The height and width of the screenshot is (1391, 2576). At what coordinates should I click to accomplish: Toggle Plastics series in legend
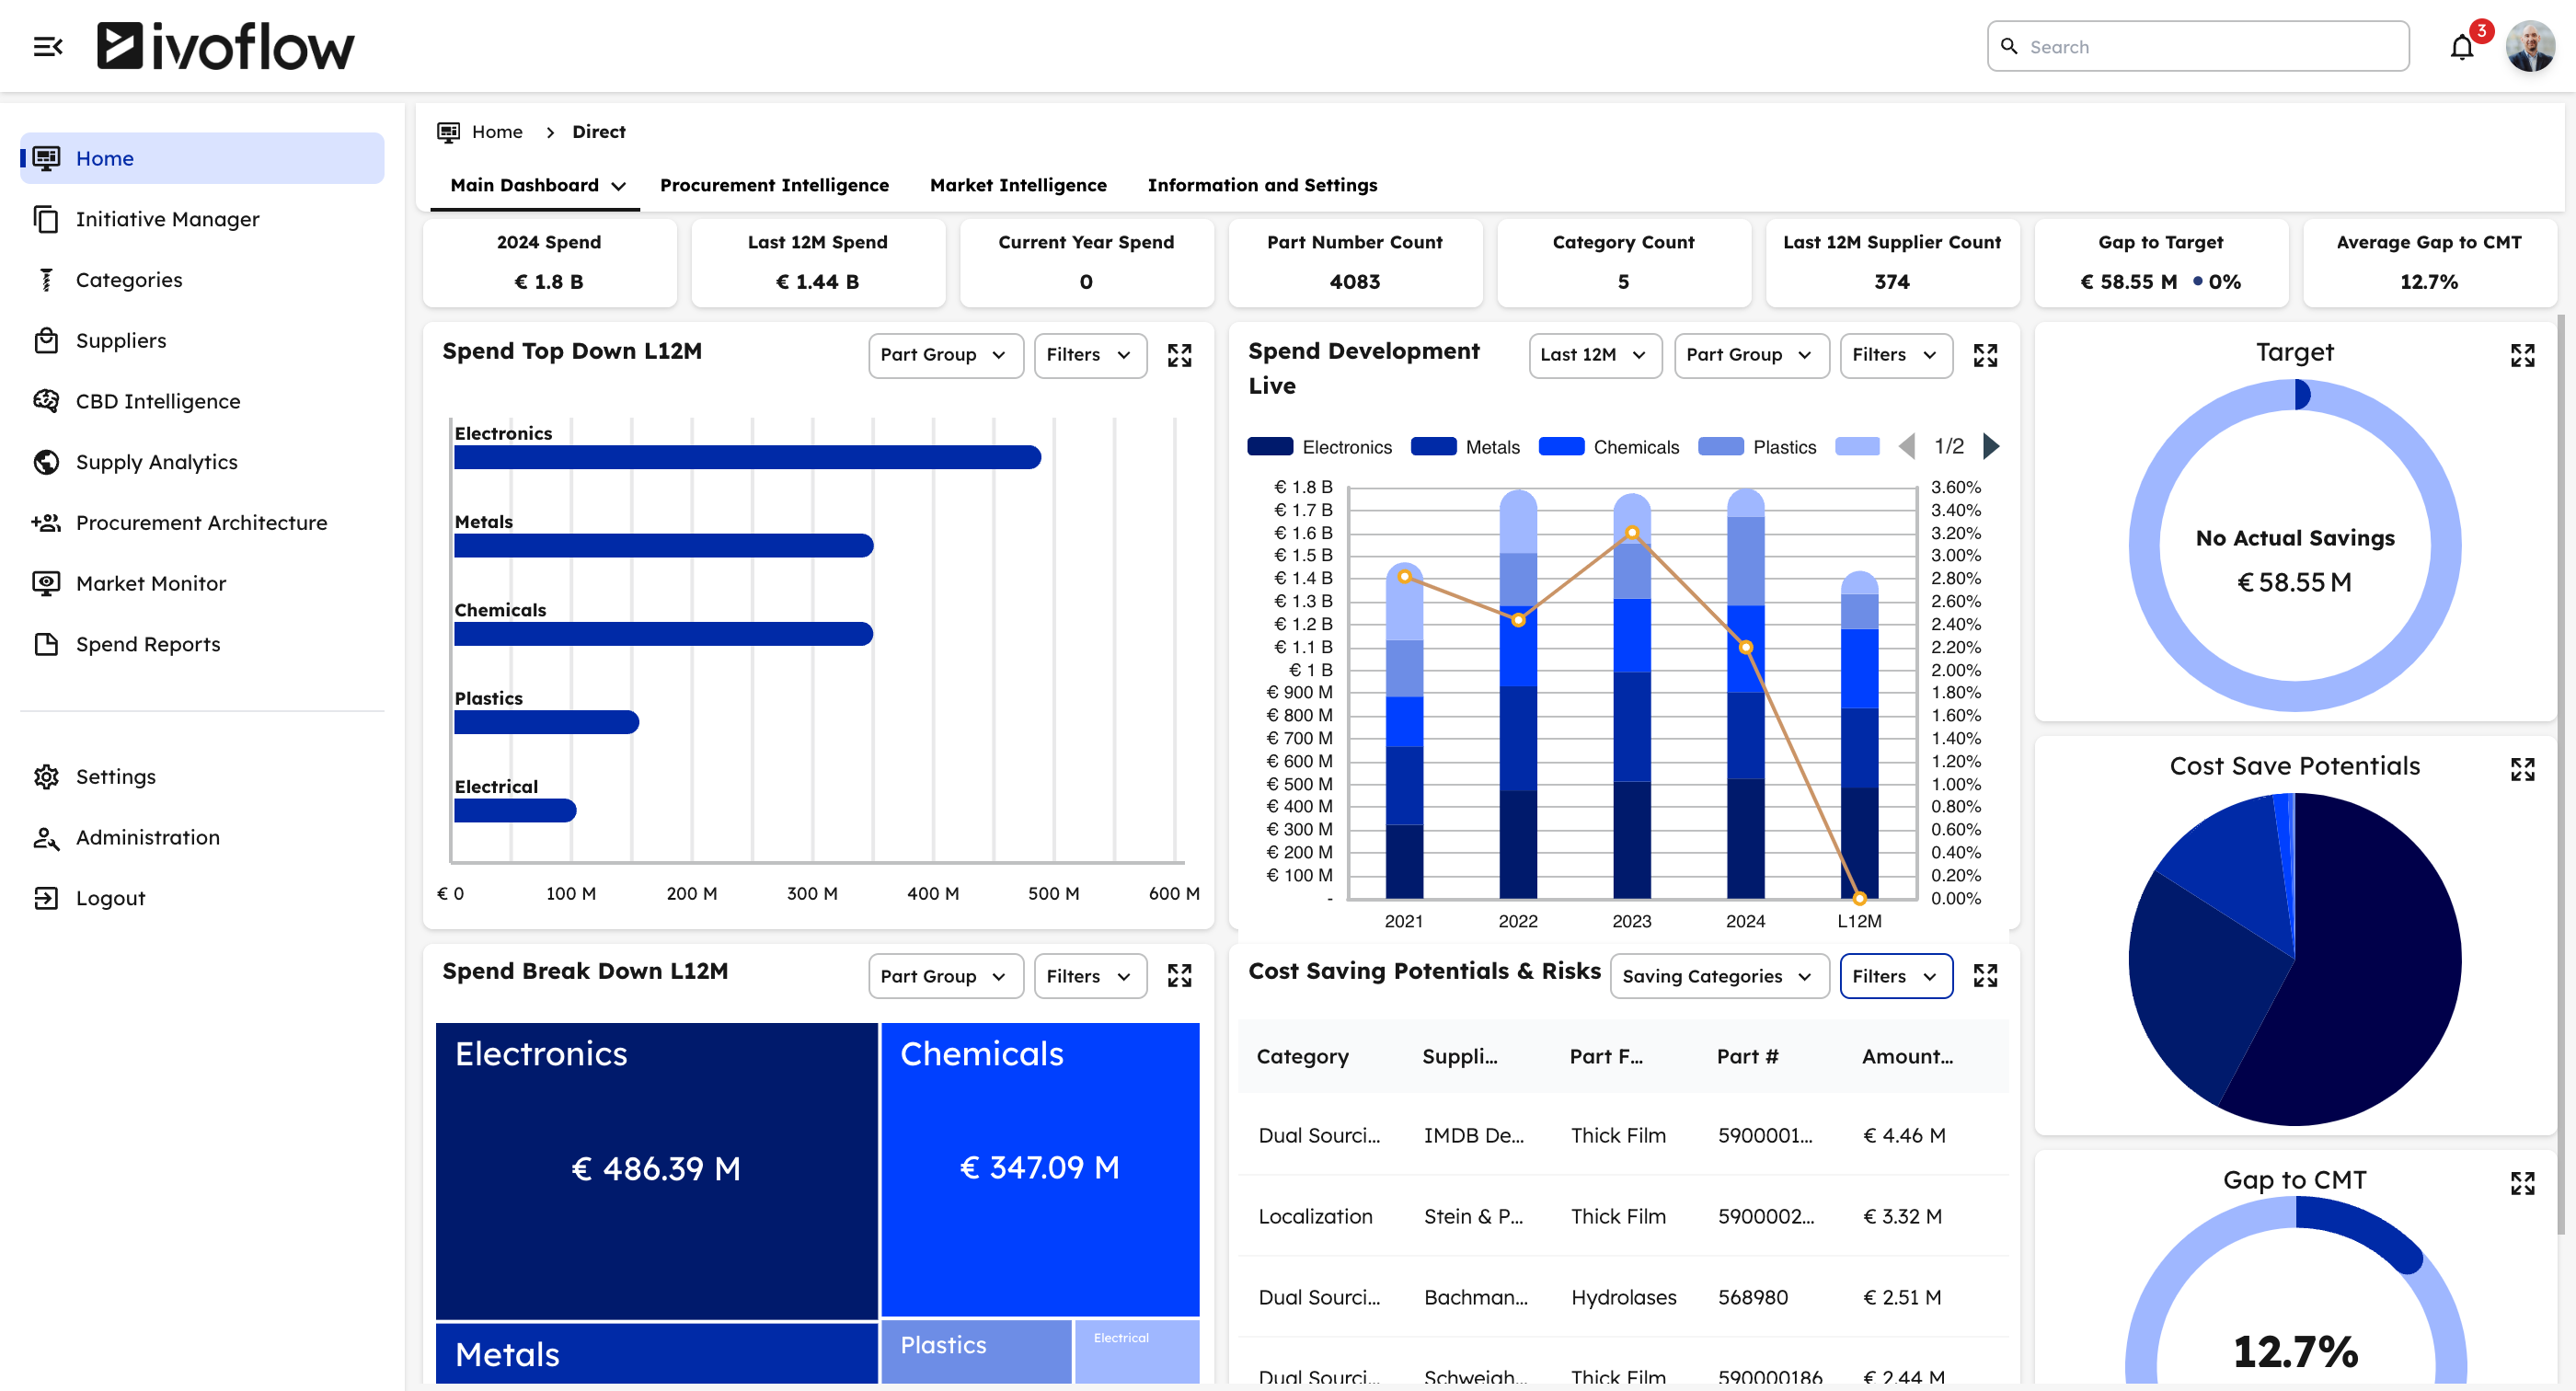(x=1757, y=447)
